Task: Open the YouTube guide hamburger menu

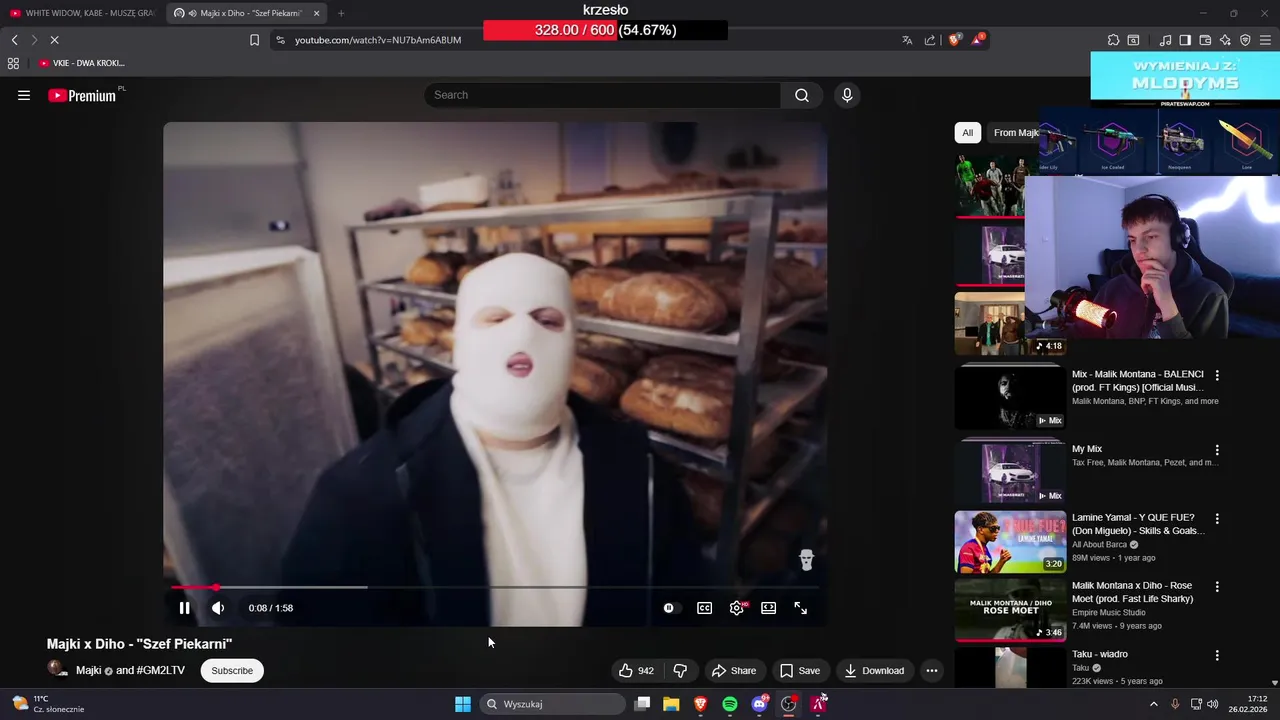Action: tap(24, 95)
